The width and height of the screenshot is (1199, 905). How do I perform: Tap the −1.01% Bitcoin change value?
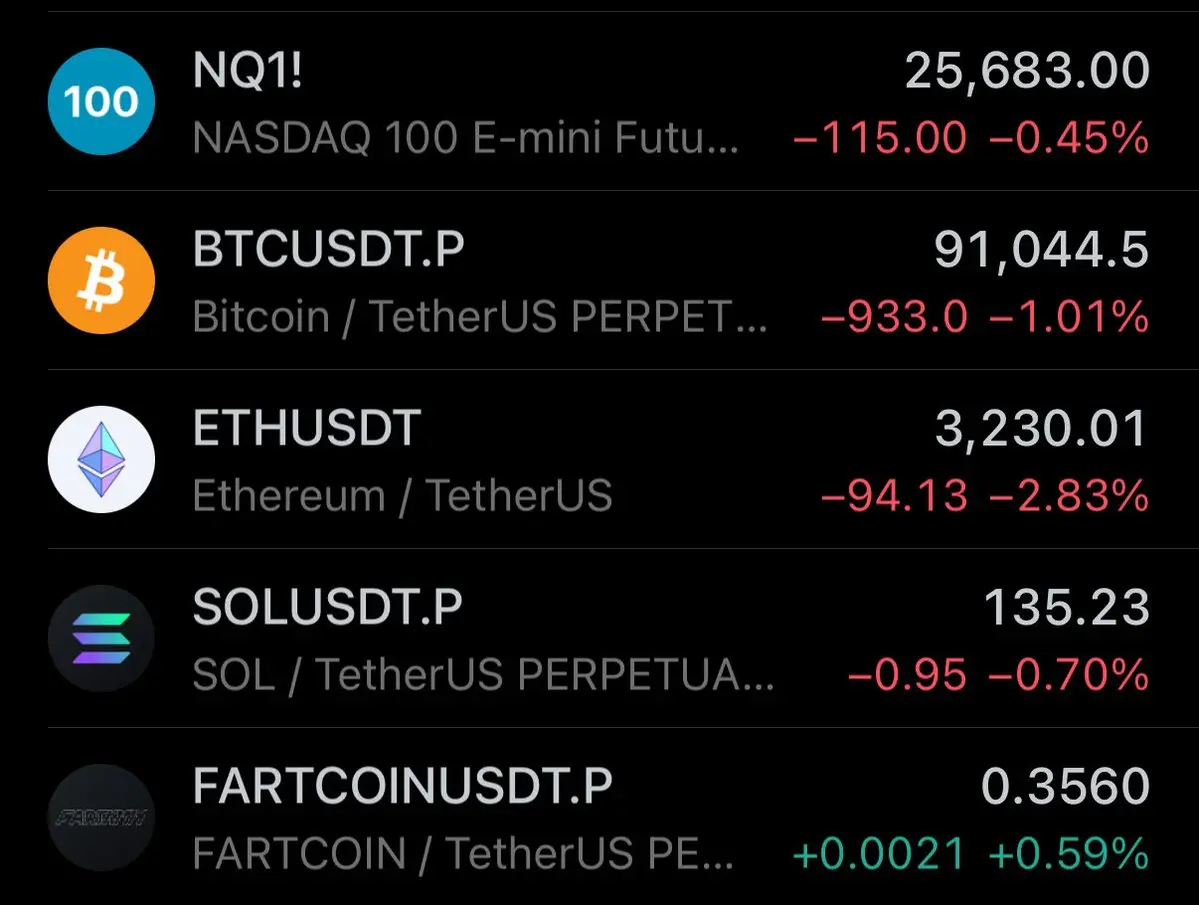[x=1069, y=317]
